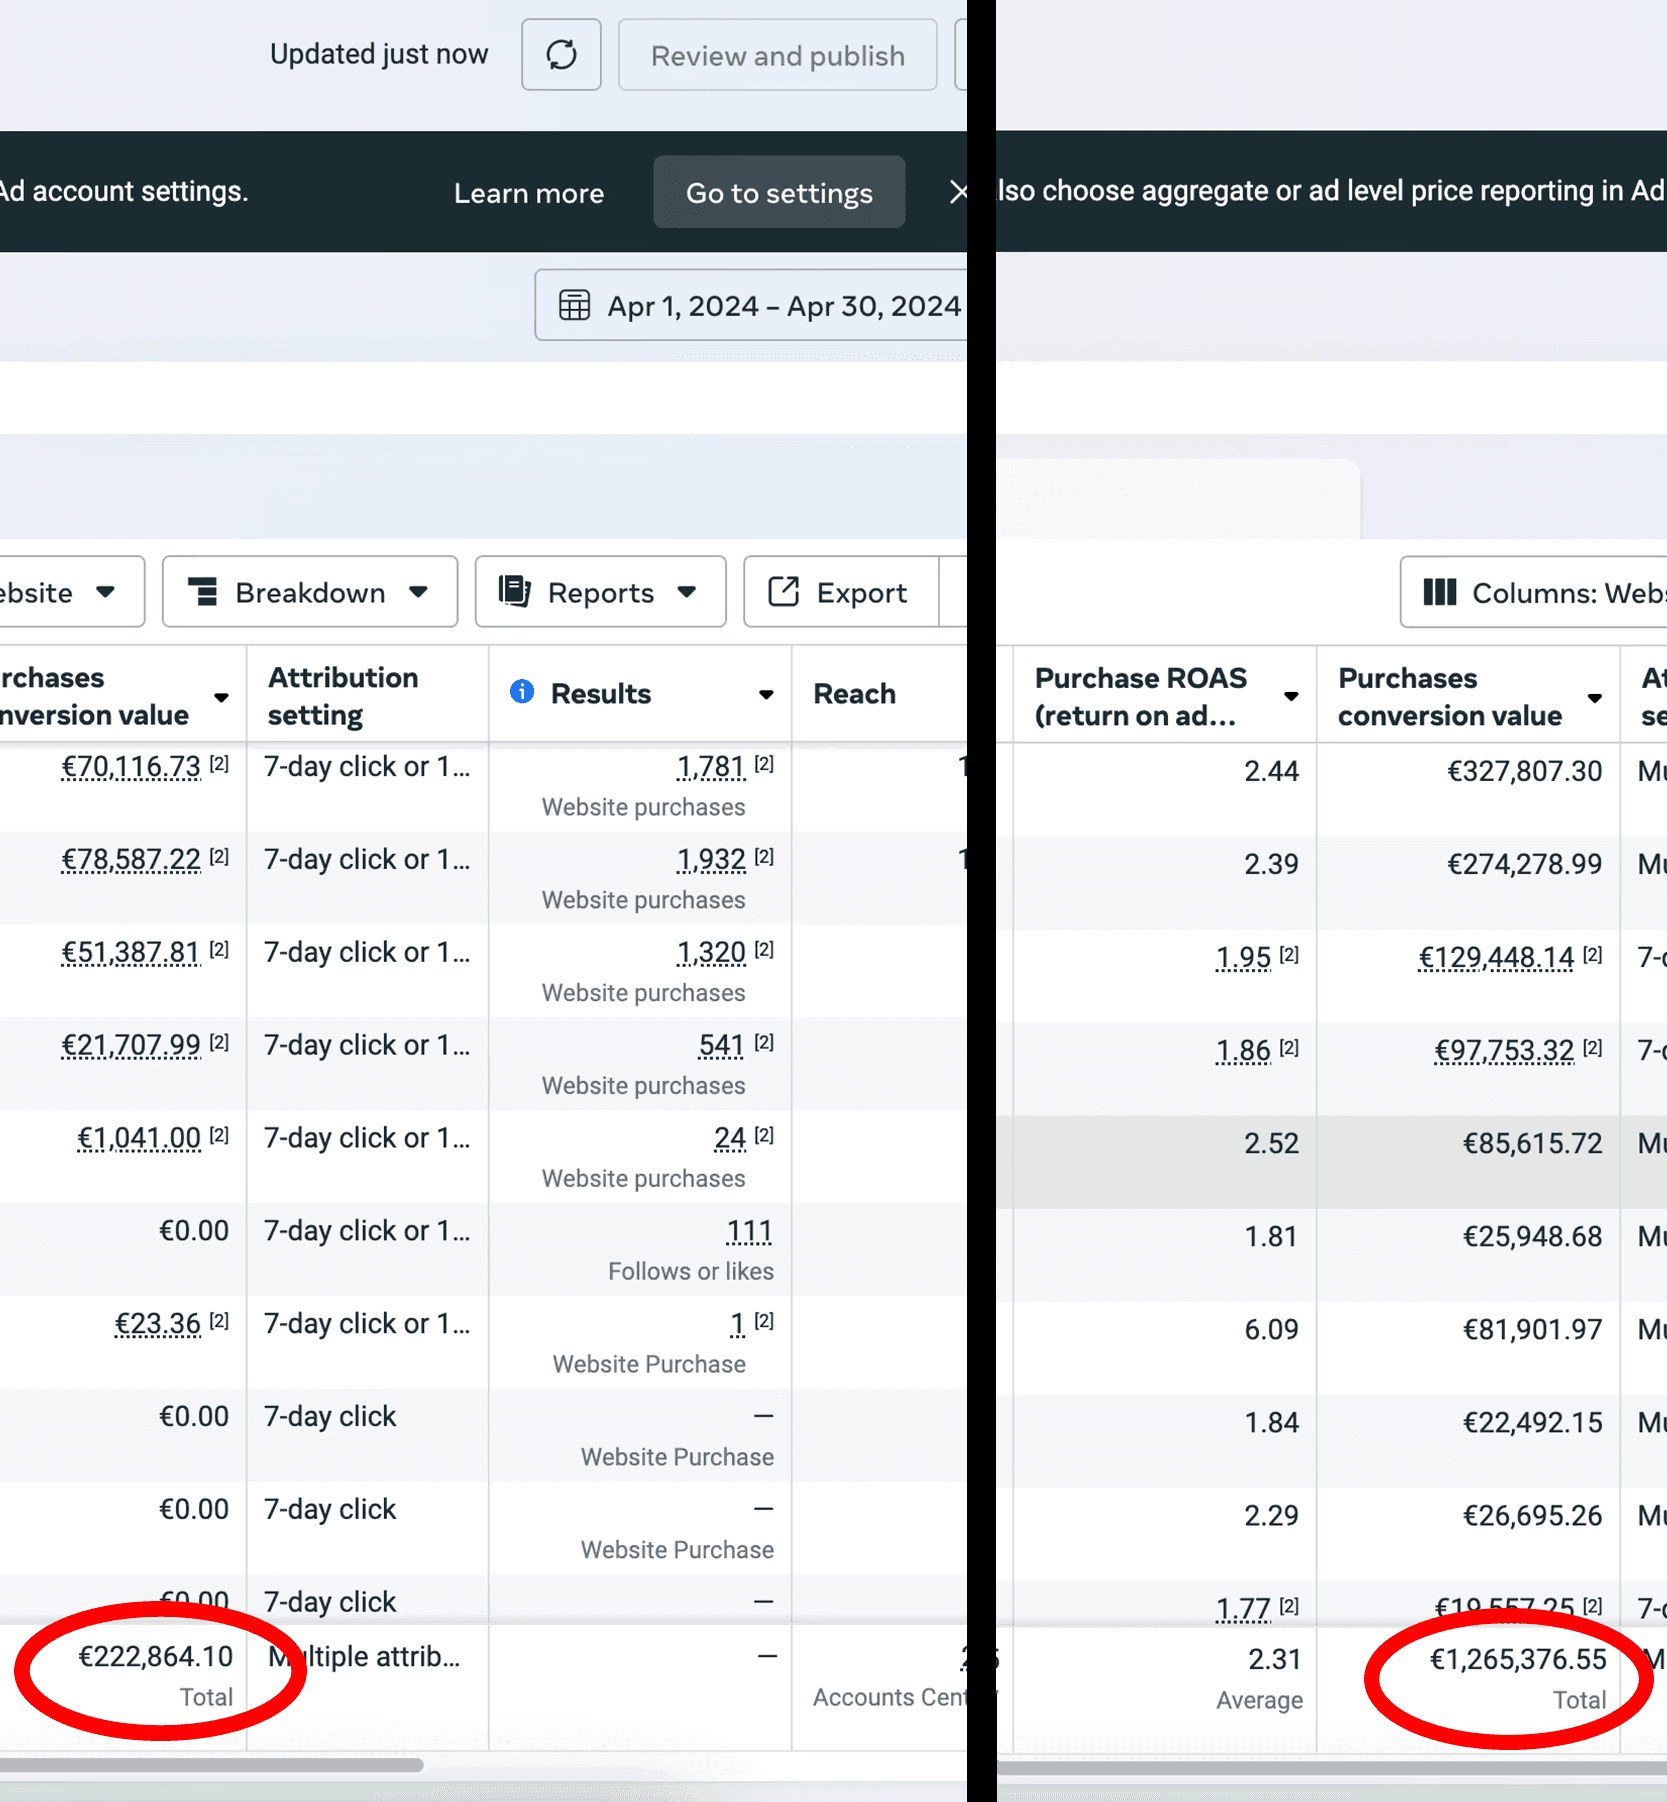Click the €1,041.00 value
This screenshot has width=1667, height=1802.
(x=139, y=1139)
